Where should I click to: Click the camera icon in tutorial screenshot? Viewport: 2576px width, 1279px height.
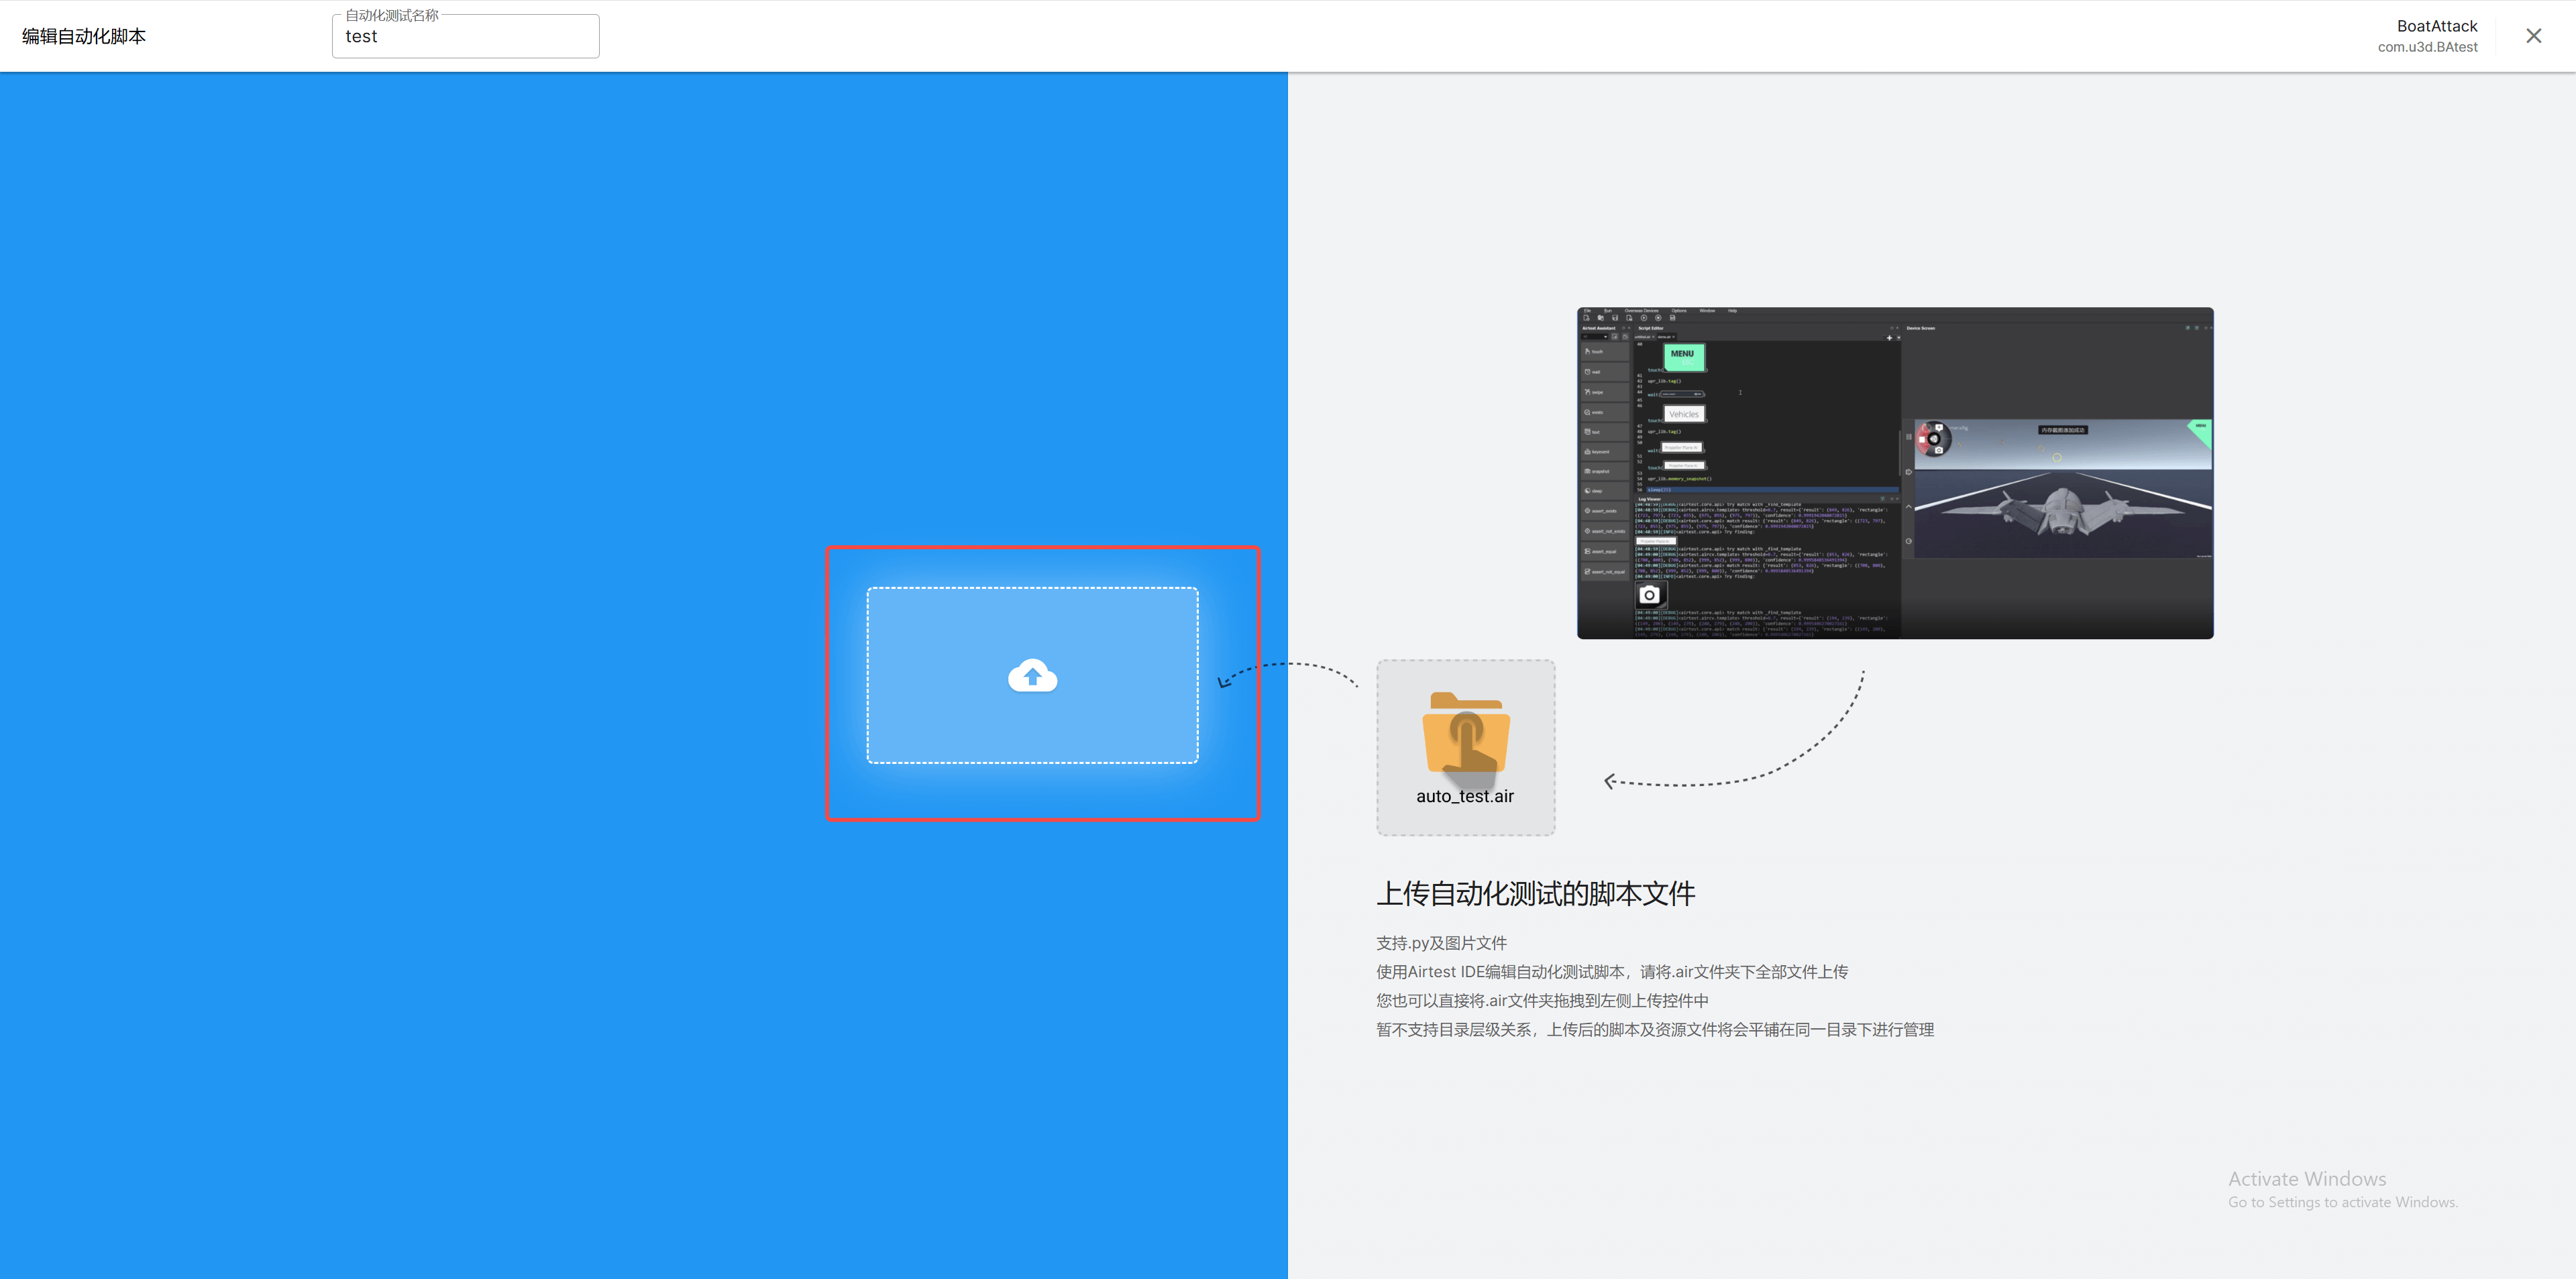(x=1650, y=595)
